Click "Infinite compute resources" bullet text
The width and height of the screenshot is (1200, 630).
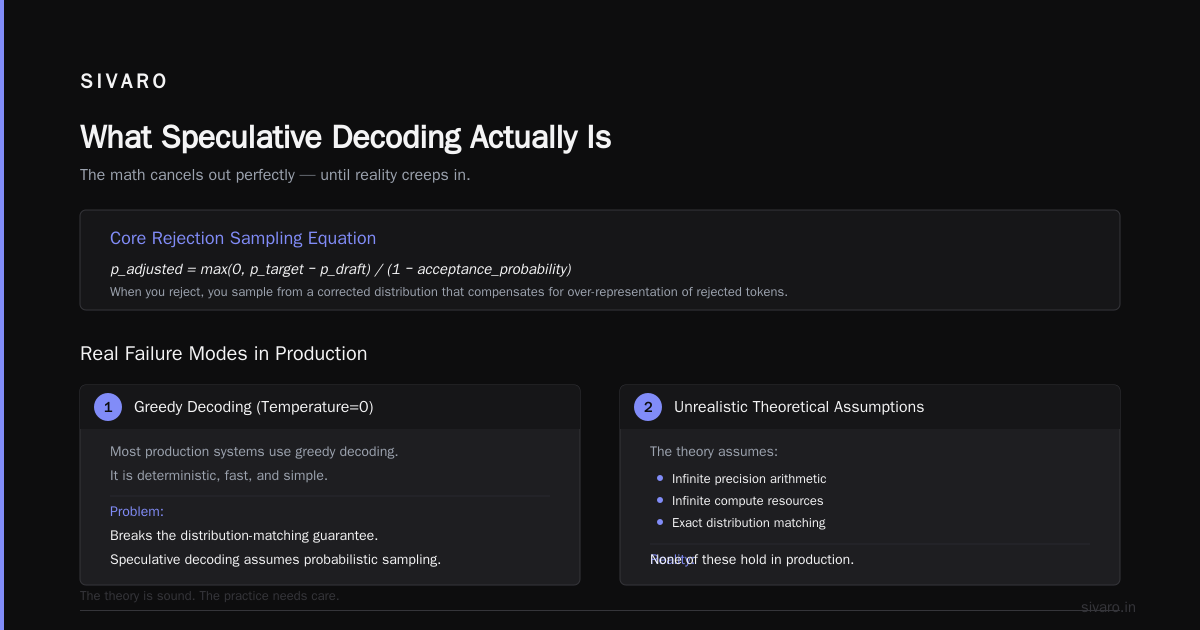click(748, 501)
